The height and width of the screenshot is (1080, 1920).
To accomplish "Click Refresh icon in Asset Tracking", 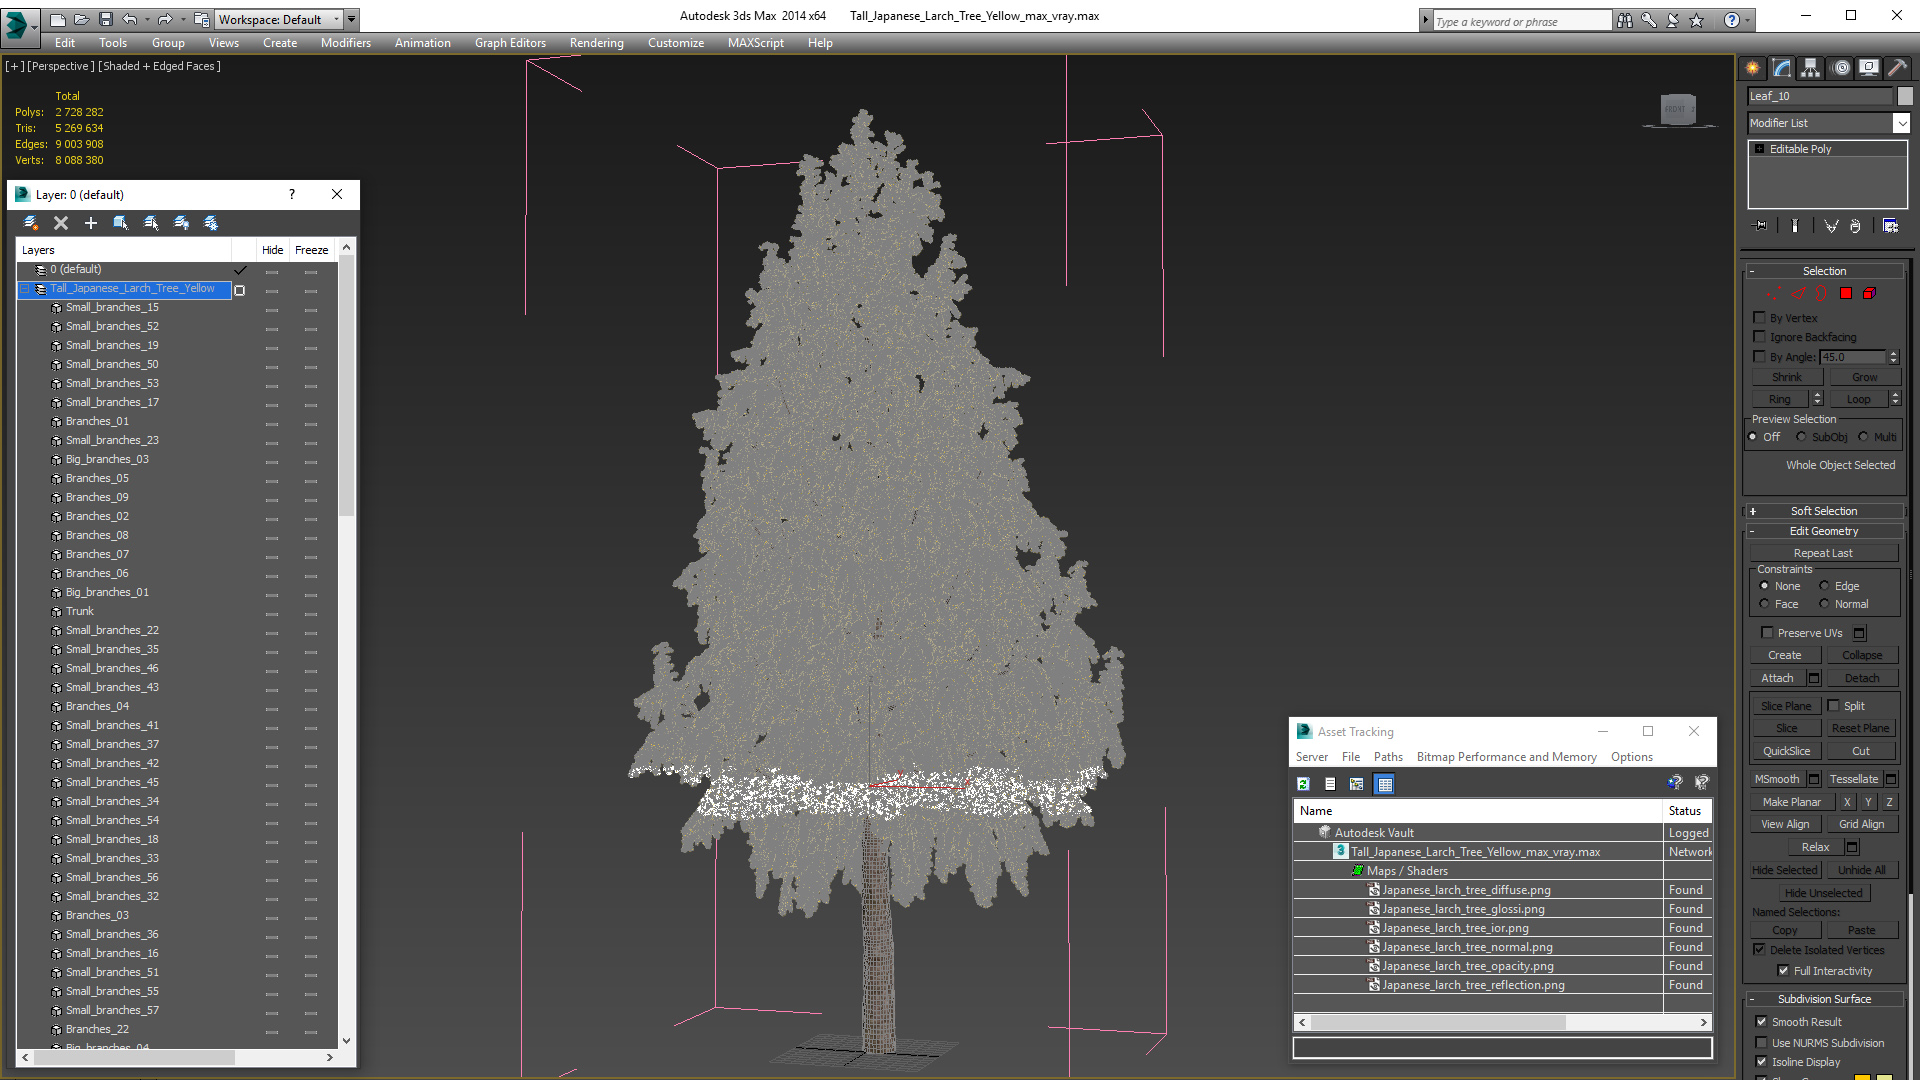I will tap(1303, 784).
